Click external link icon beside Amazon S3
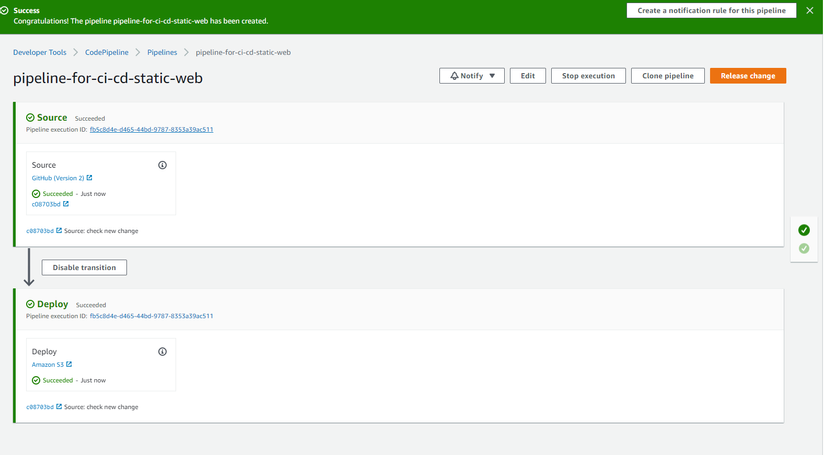Screen dimensions: 825x455 [x=69, y=365]
